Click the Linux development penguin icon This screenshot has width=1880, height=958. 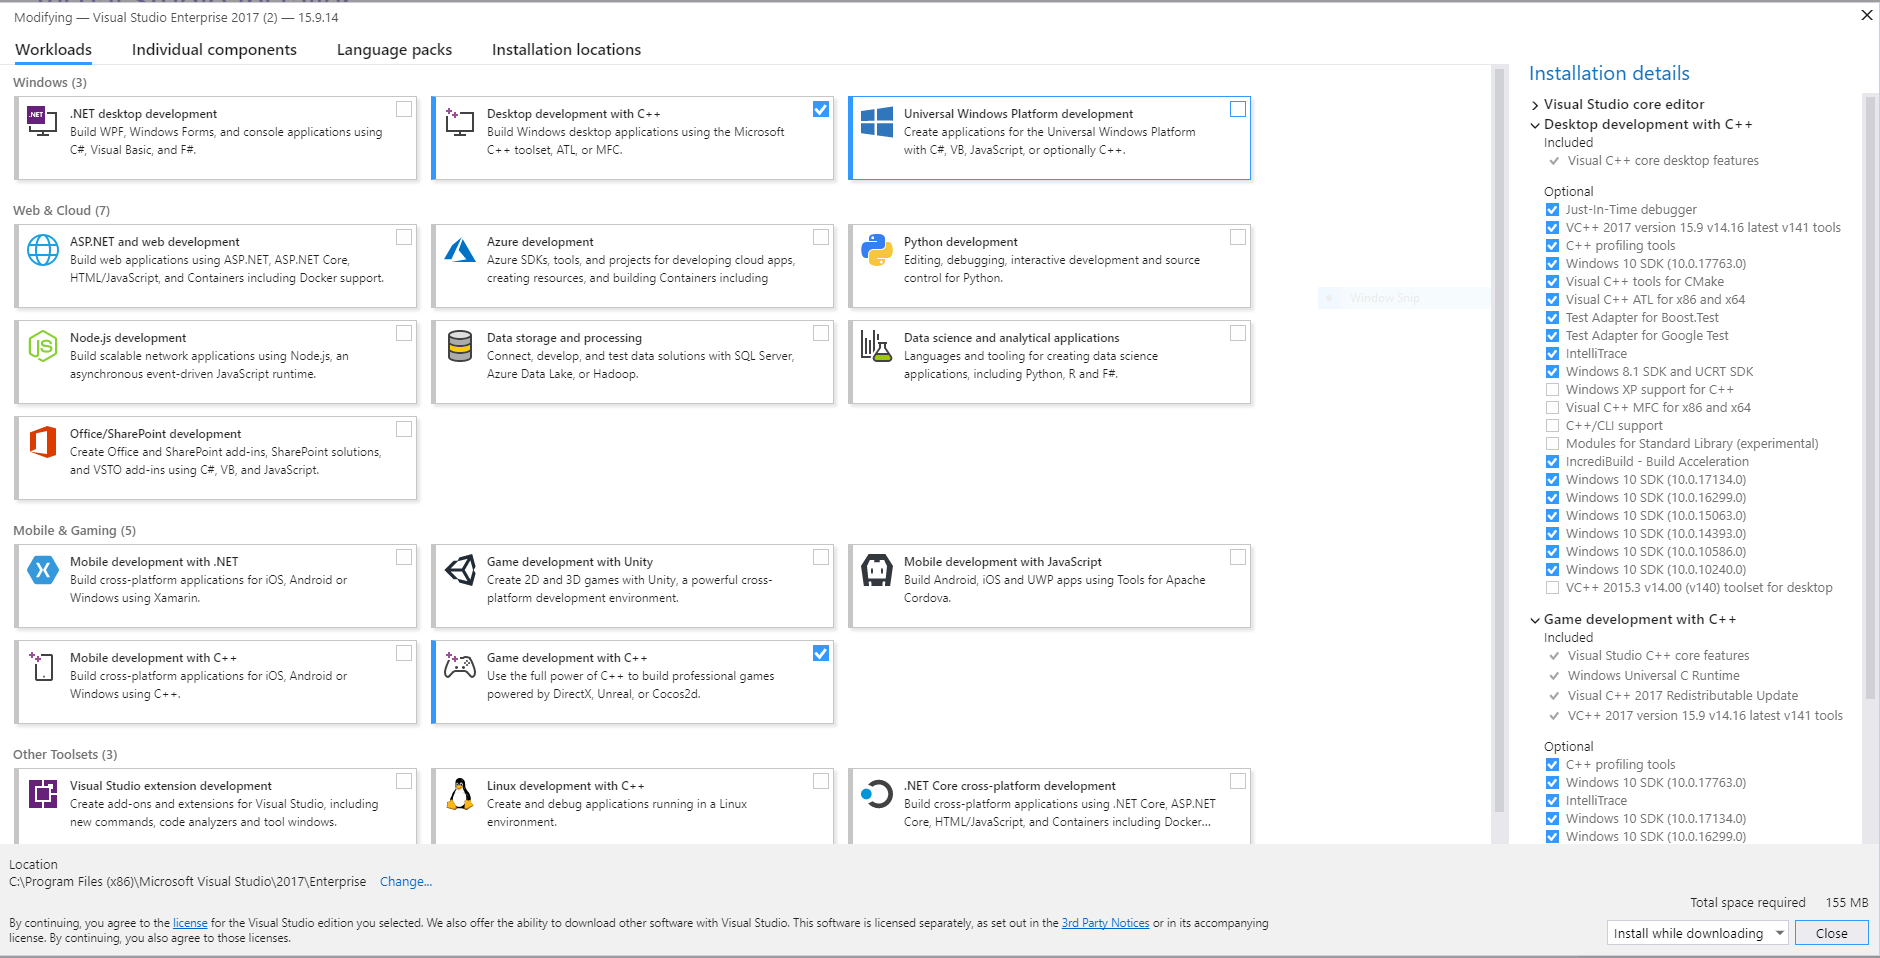pyautogui.click(x=460, y=794)
